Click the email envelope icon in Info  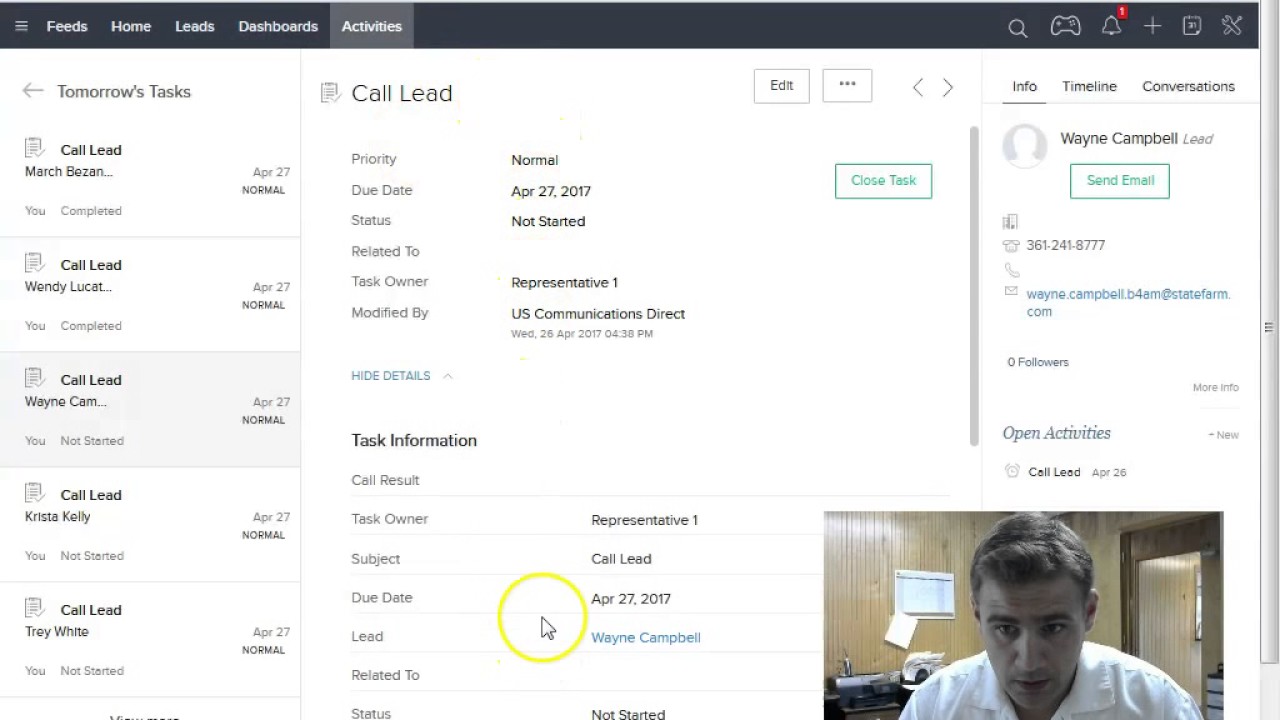(x=1011, y=292)
